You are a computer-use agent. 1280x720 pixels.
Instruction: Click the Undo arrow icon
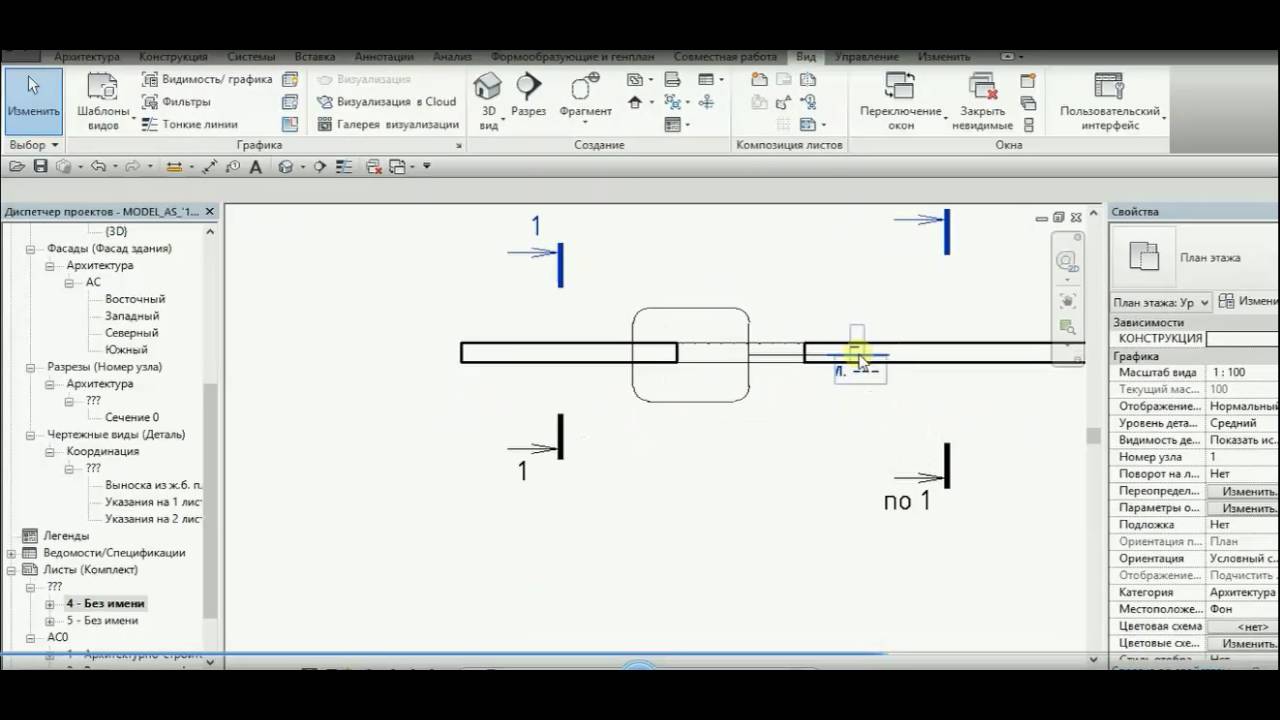[x=97, y=167]
